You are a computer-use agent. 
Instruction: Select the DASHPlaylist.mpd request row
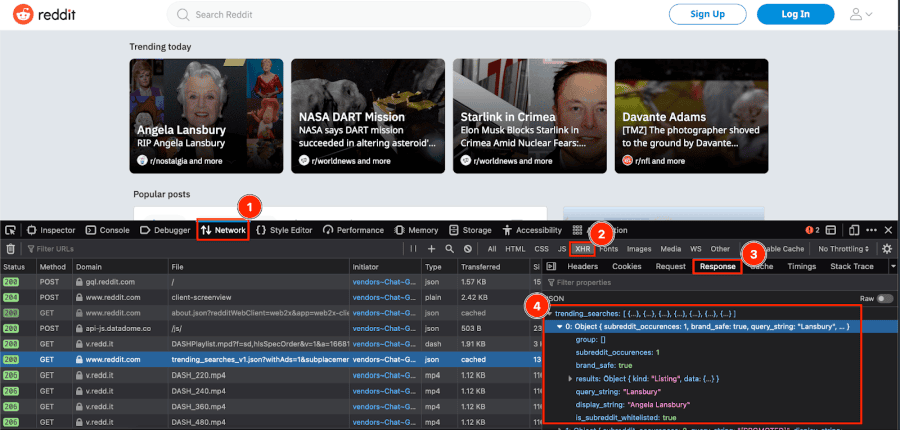(x=271, y=344)
